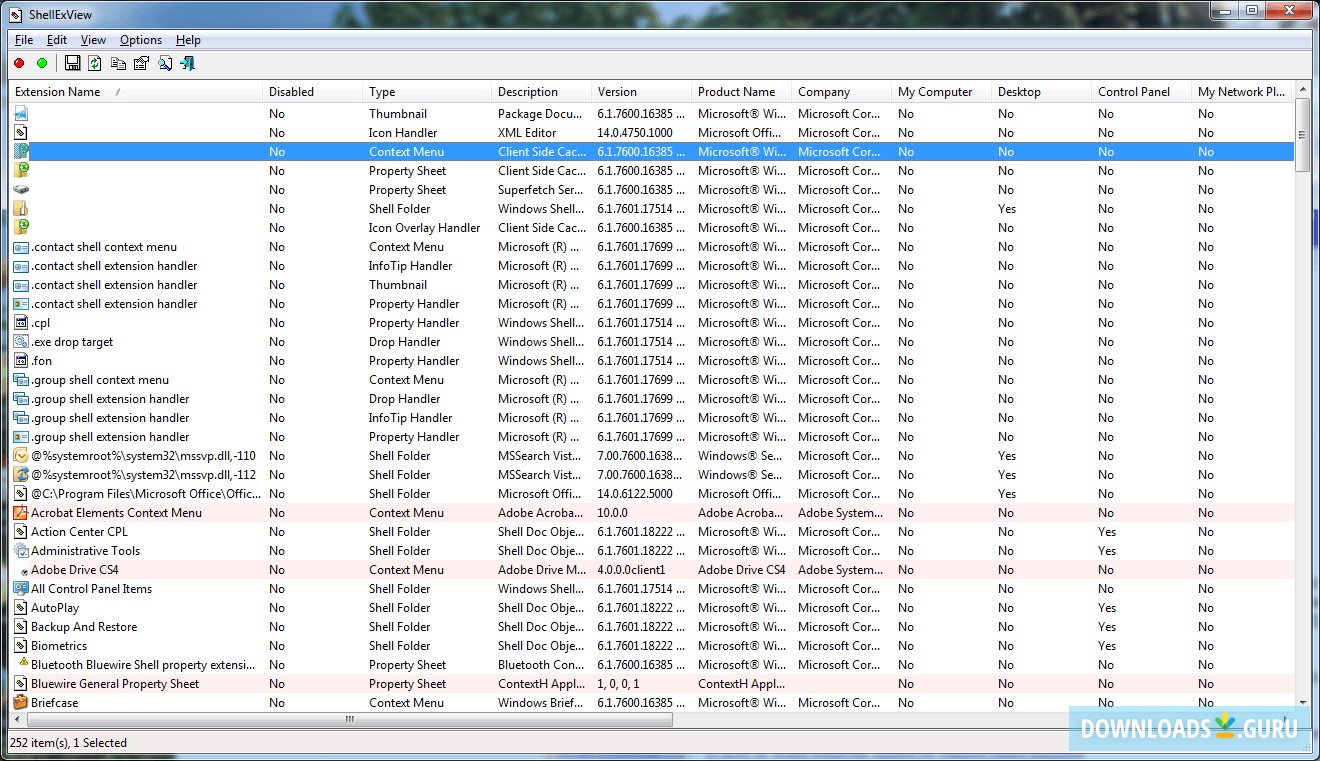Click the vertical scrollbar thumb

tap(1302, 134)
